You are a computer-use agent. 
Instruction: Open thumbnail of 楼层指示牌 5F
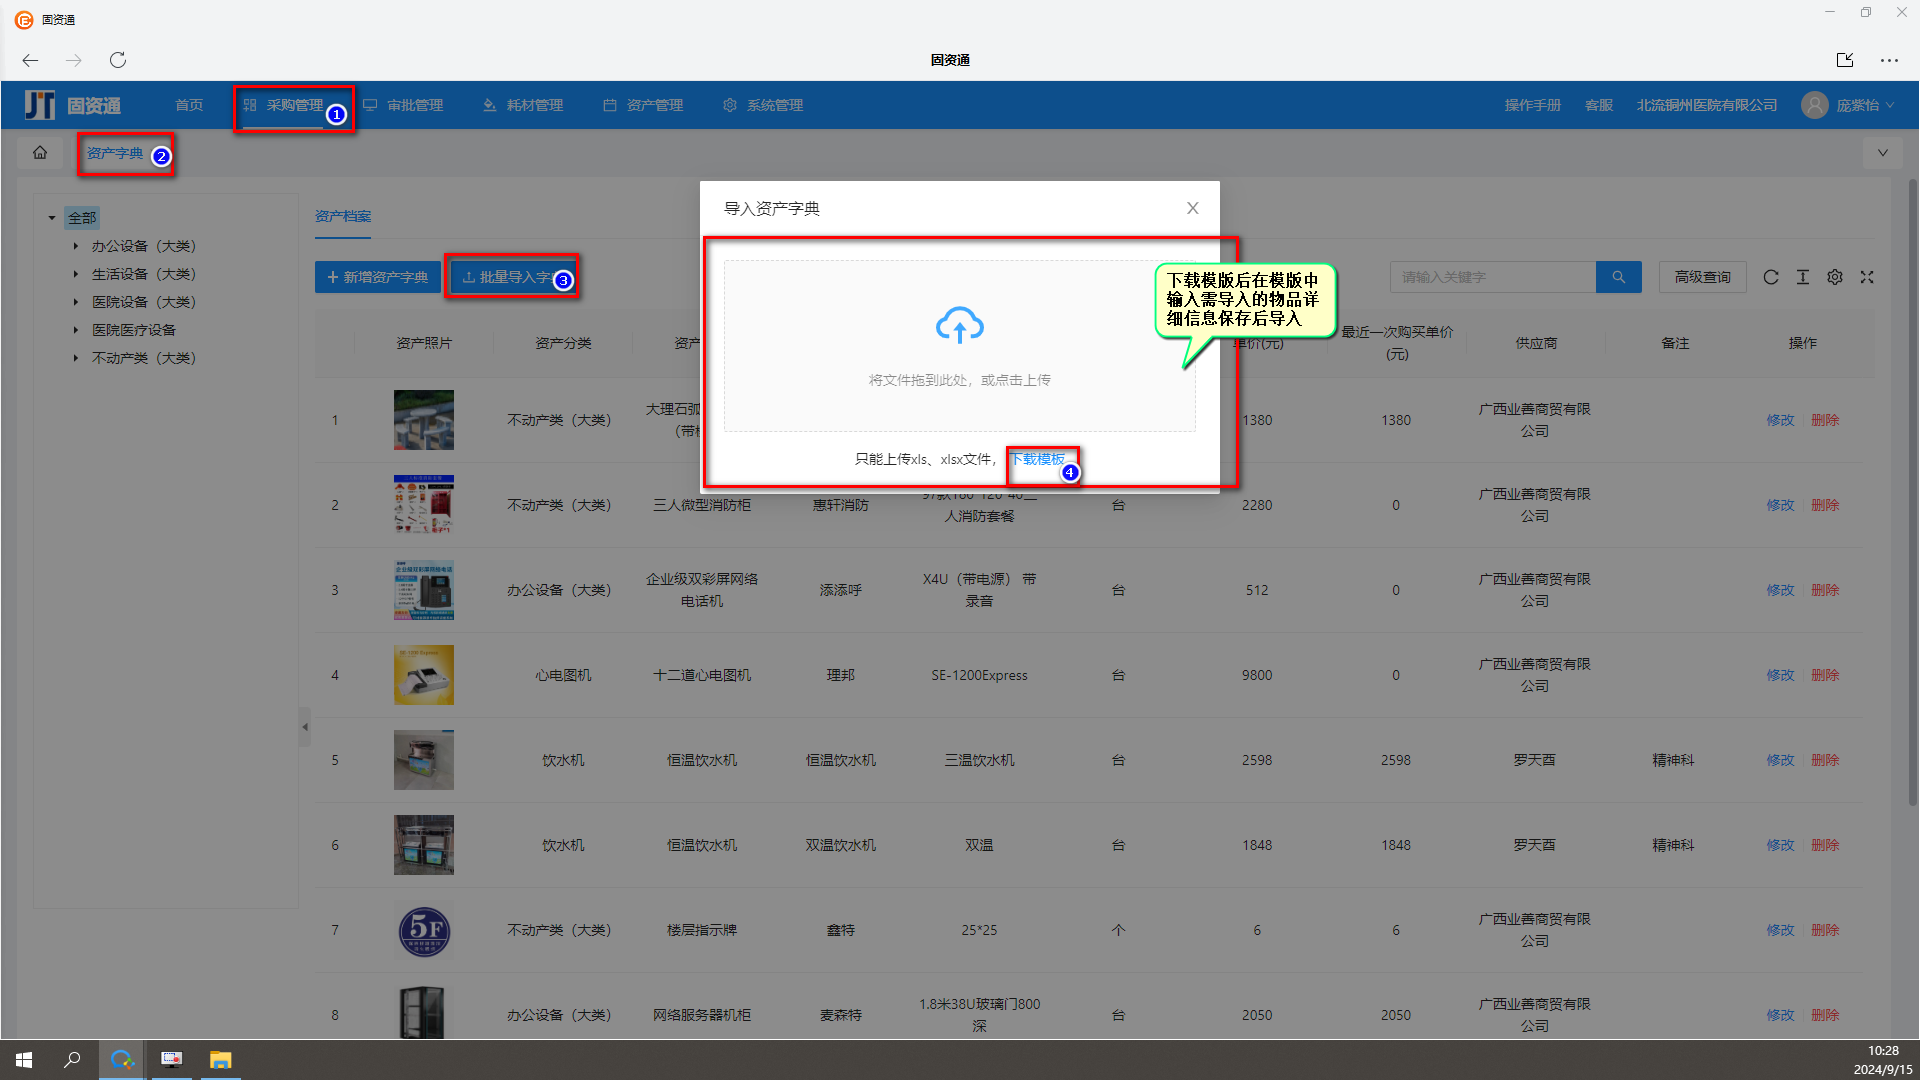pyautogui.click(x=423, y=930)
